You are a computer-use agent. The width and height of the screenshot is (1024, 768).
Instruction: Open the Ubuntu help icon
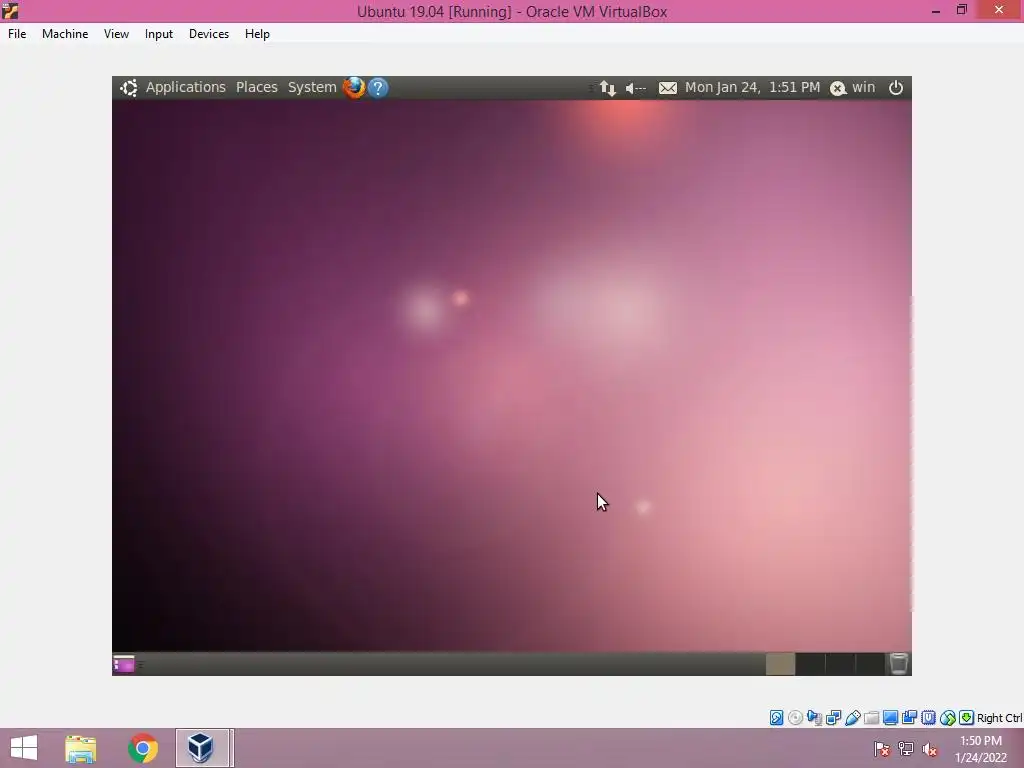tap(378, 88)
